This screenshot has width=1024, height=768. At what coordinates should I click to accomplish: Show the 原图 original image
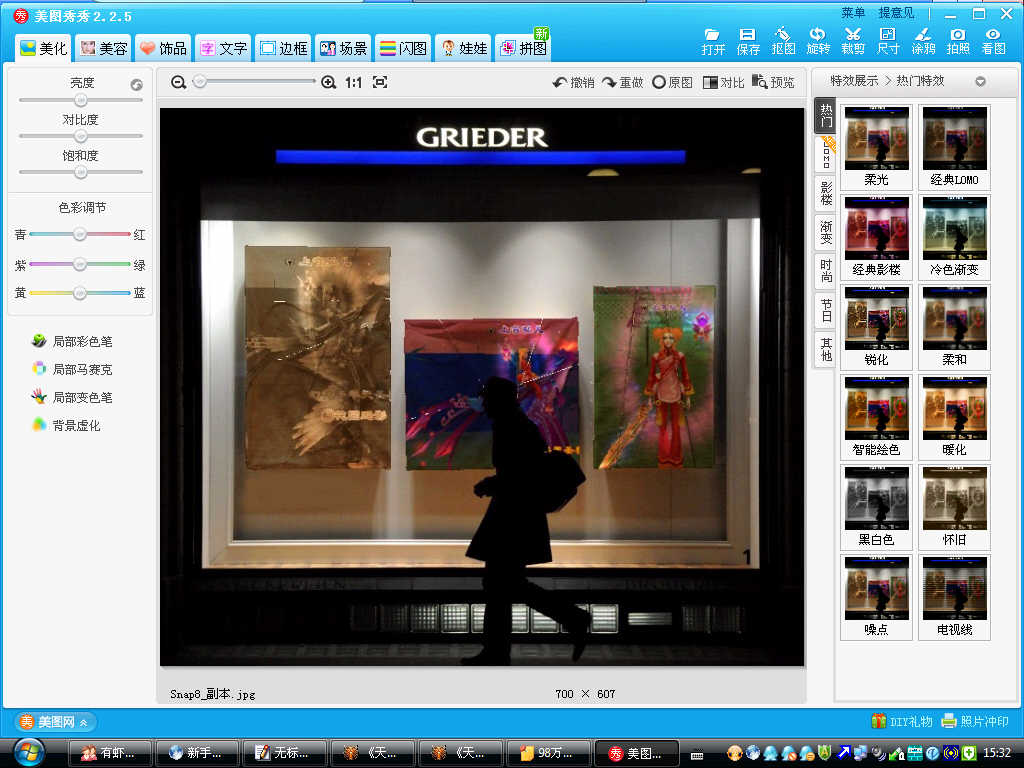click(x=673, y=82)
